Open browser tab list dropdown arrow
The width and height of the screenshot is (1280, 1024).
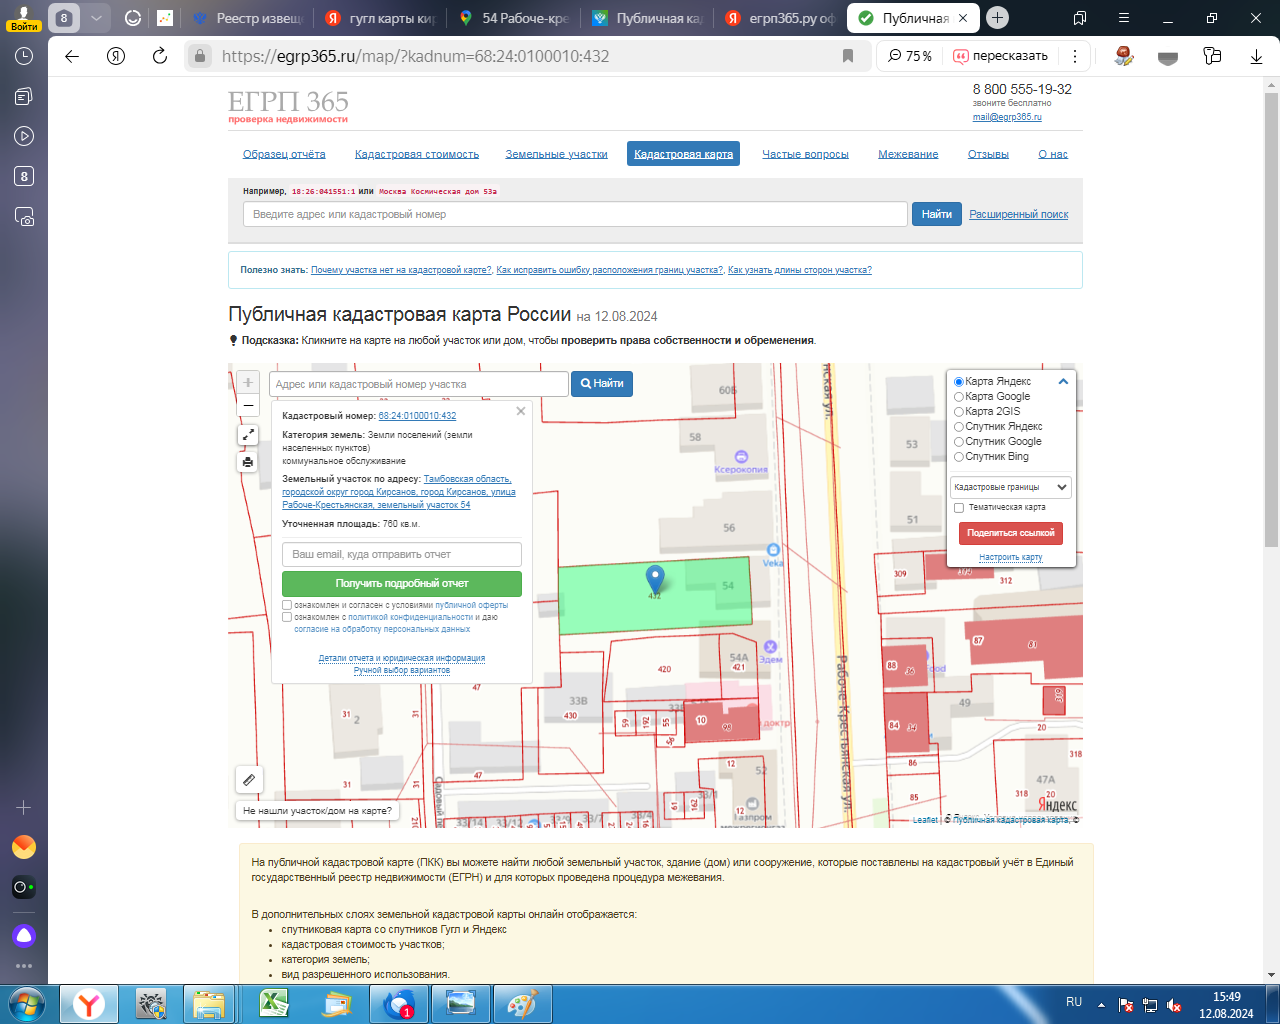point(96,18)
